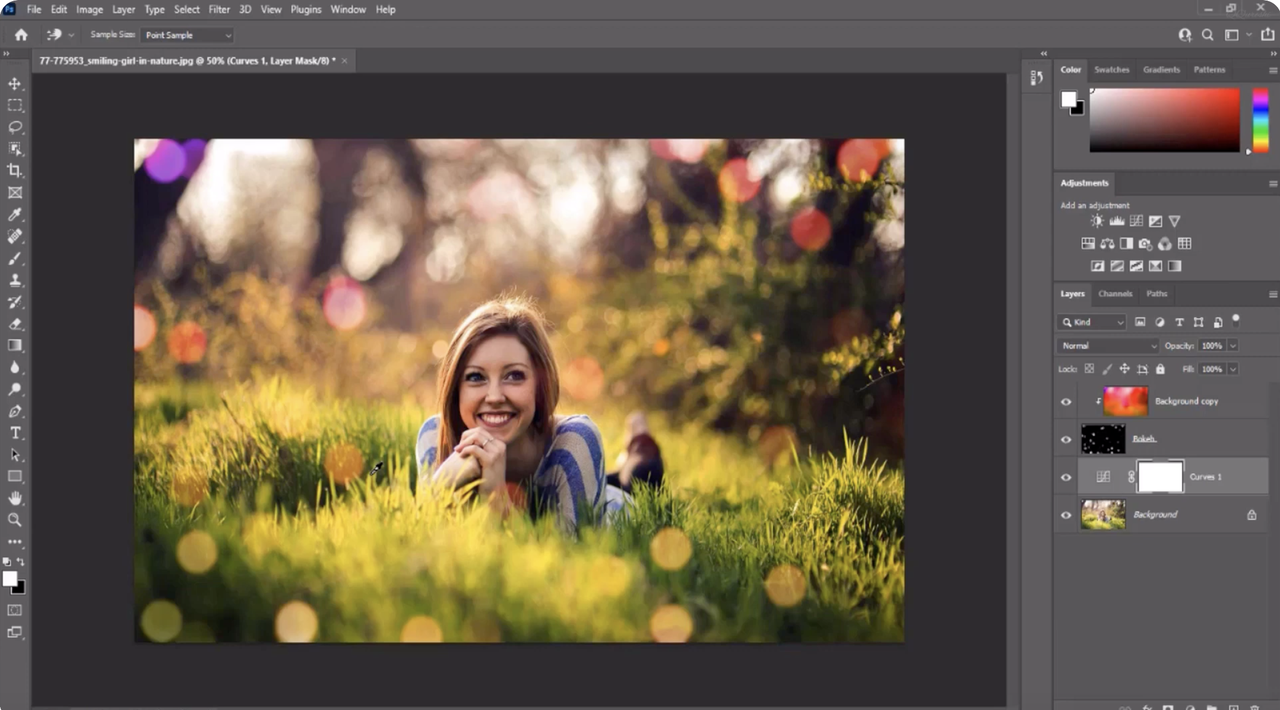Open the layer filter Kind dropdown

(x=1092, y=322)
